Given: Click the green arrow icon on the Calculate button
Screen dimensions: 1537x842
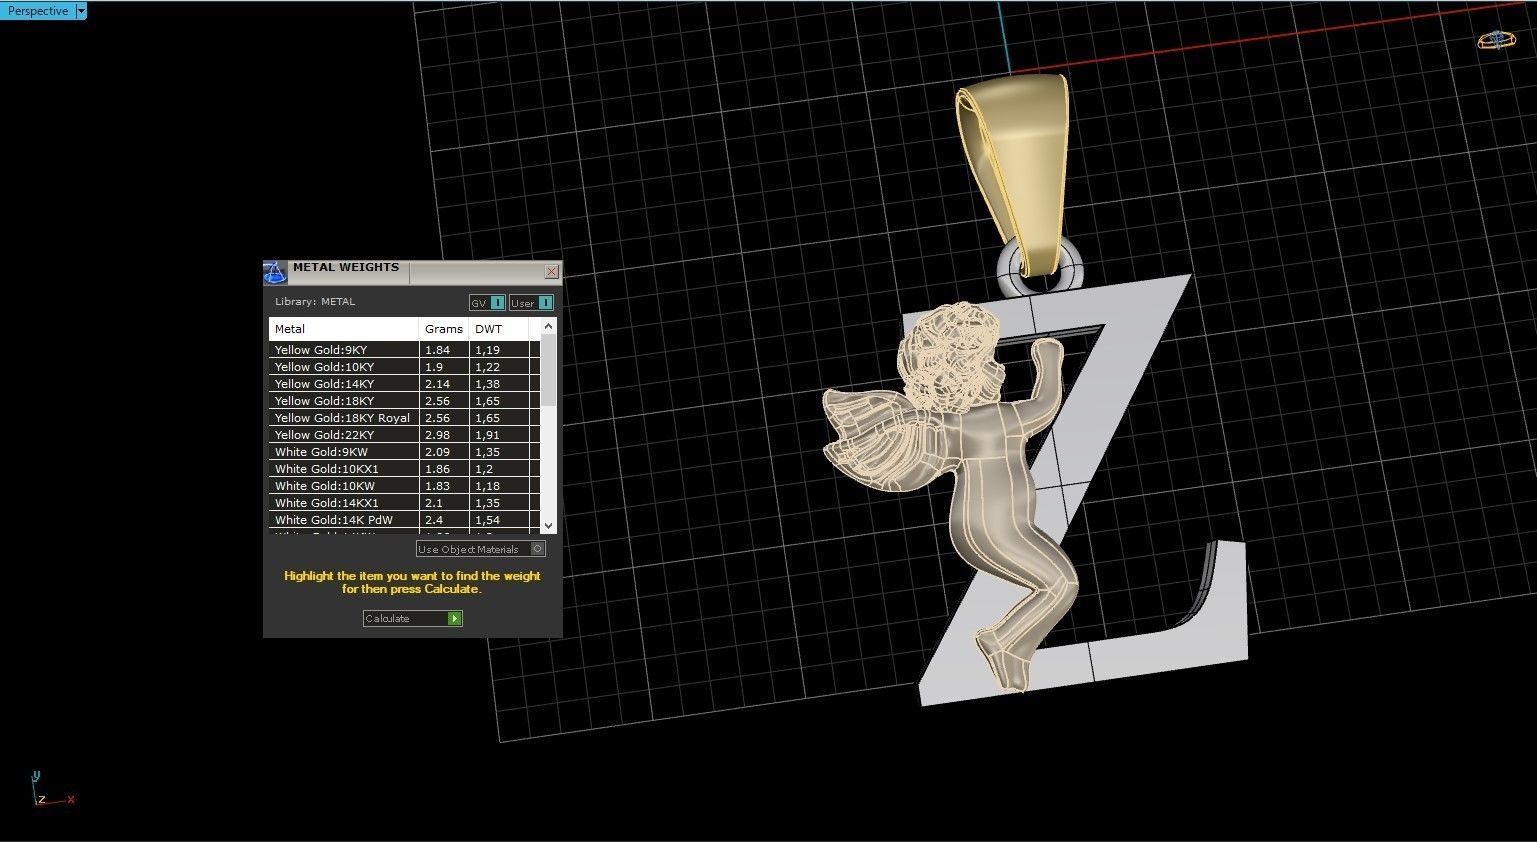Looking at the screenshot, I should (455, 618).
